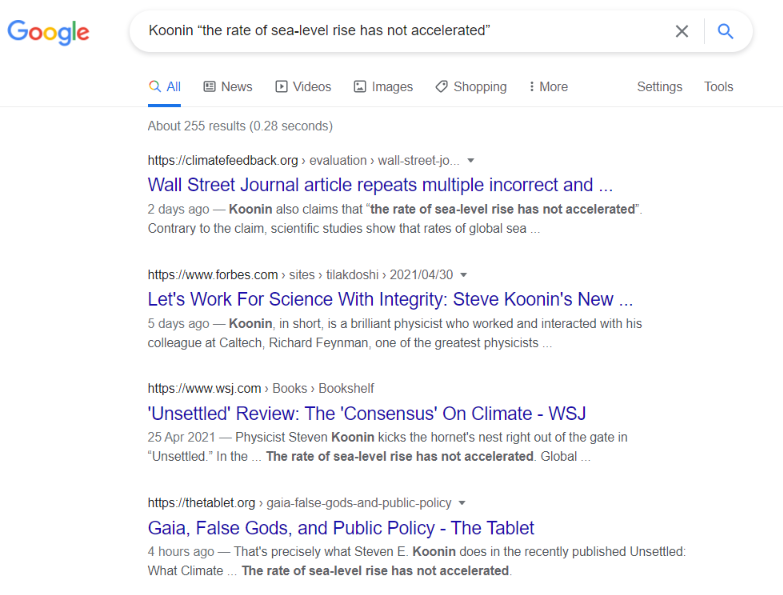783x595 pixels.
Task: Open the Wall Street Journal article evaluation link
Action: click(380, 185)
